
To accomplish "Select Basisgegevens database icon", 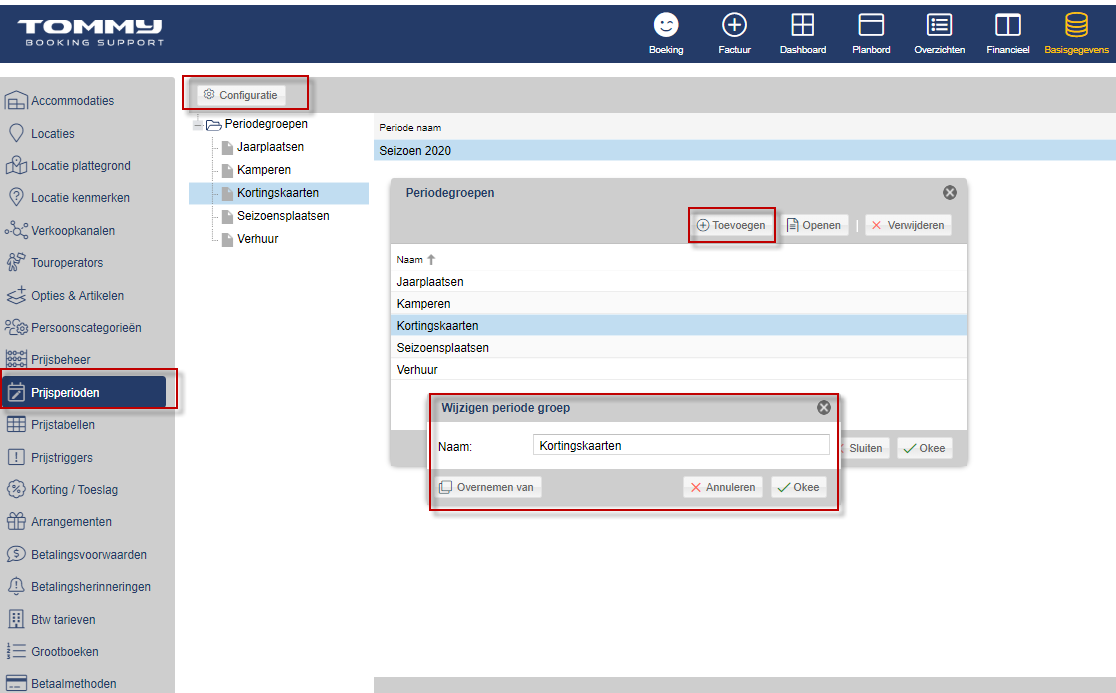I will 1076,26.
